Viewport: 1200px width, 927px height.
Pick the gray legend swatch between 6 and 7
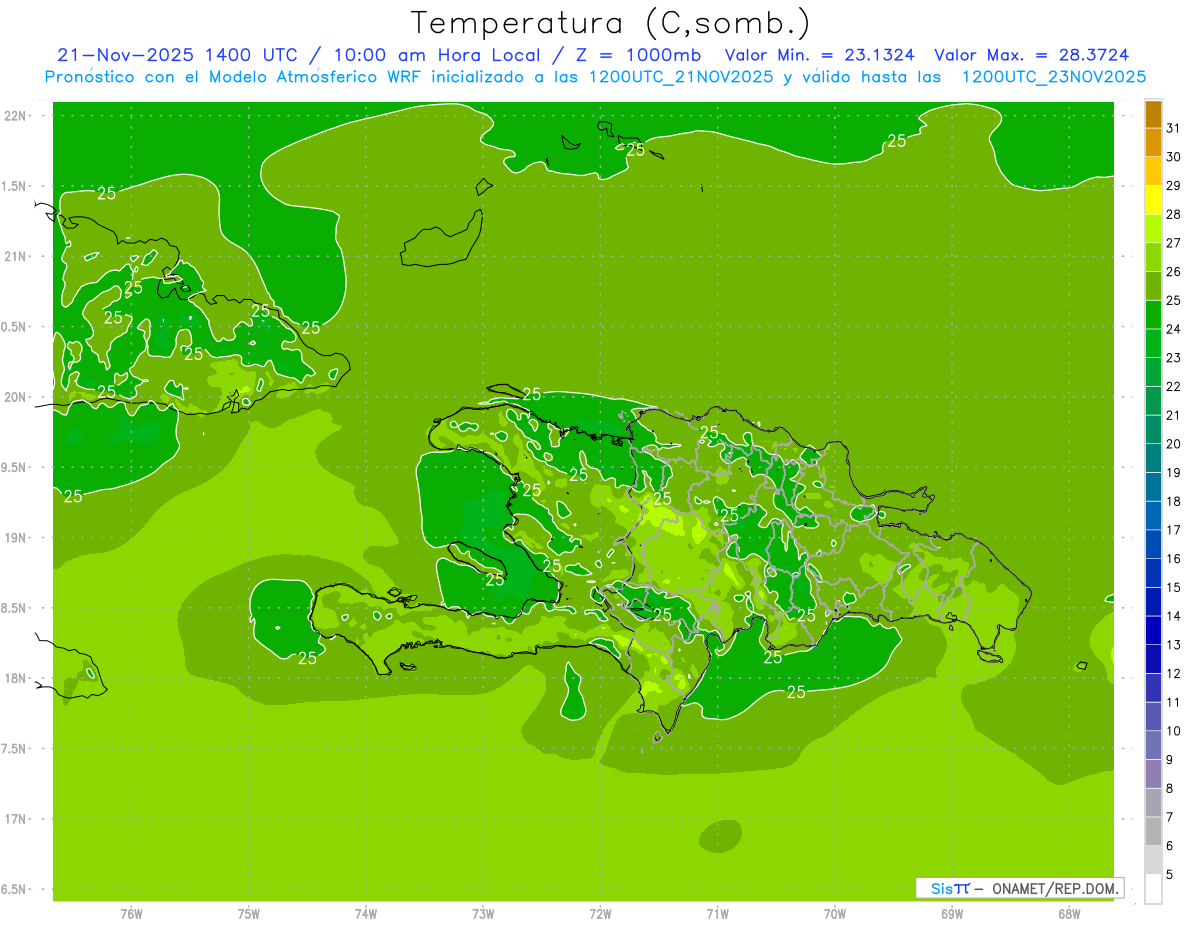[x=1153, y=831]
